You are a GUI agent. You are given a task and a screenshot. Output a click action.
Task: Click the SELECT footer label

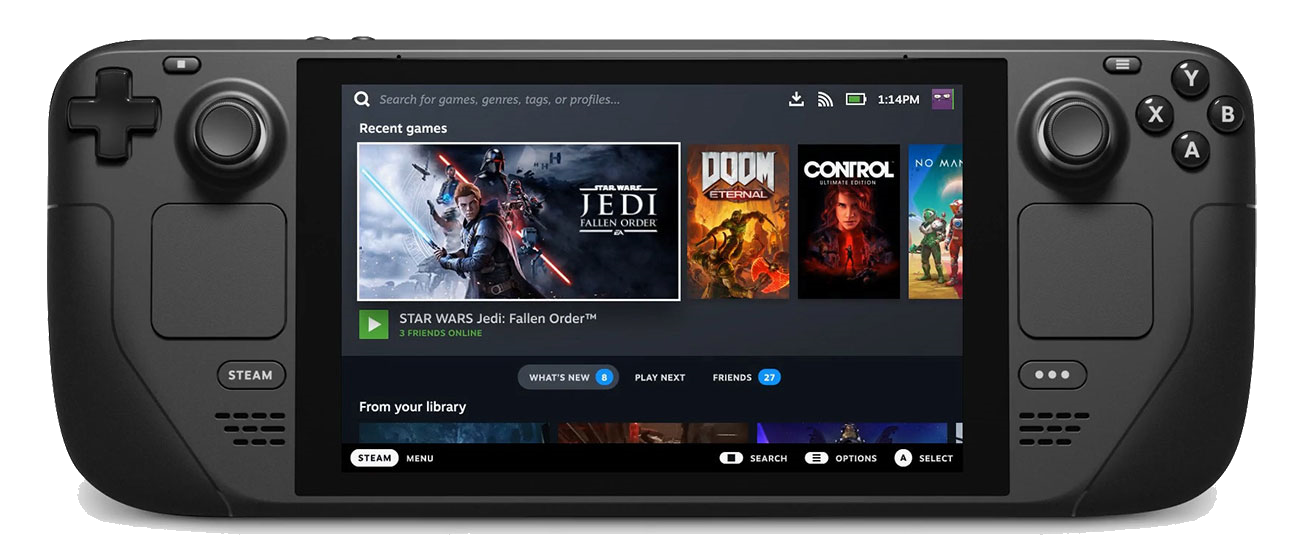[936, 458]
